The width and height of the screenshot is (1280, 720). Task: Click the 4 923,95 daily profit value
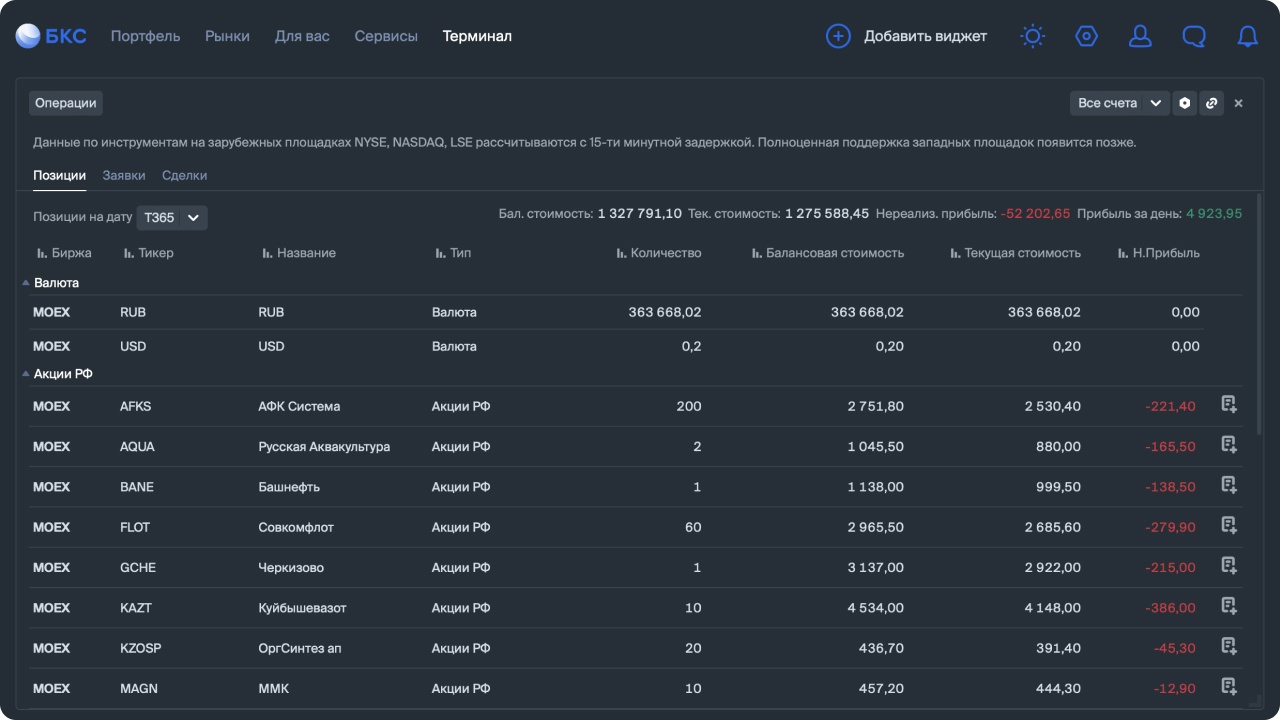pyautogui.click(x=1214, y=213)
